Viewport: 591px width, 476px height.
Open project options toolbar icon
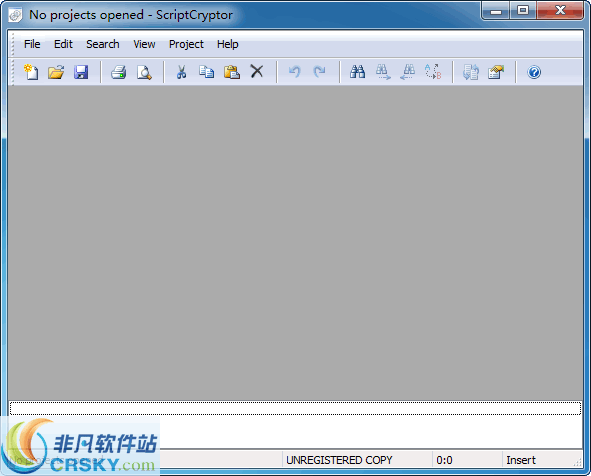click(496, 72)
